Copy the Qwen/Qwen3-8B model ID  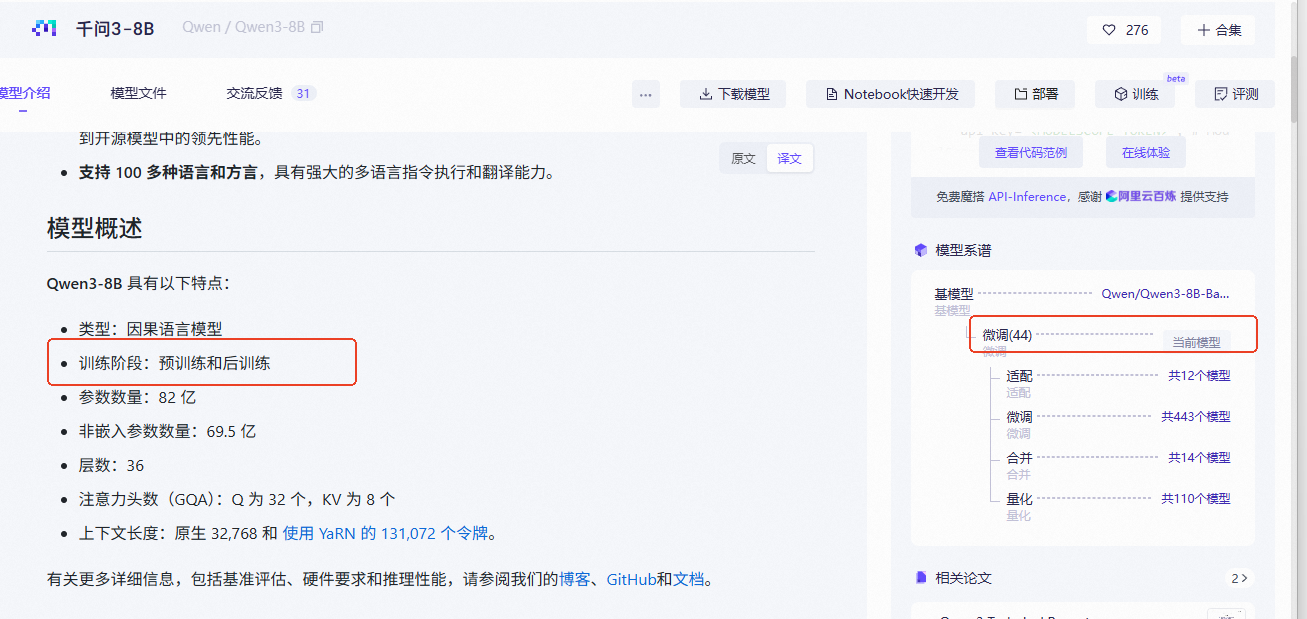(x=317, y=28)
